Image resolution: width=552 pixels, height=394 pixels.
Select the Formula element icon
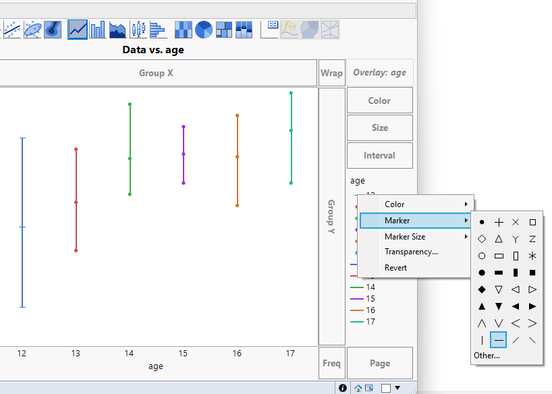tap(290, 30)
